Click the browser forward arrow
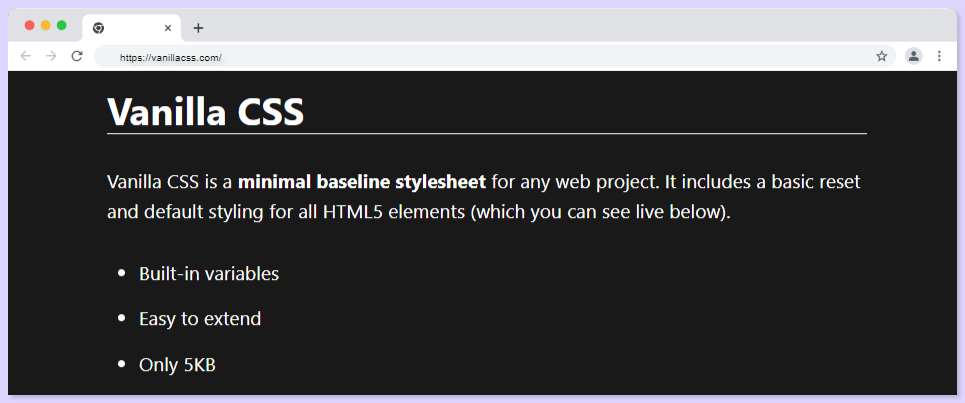 51,56
